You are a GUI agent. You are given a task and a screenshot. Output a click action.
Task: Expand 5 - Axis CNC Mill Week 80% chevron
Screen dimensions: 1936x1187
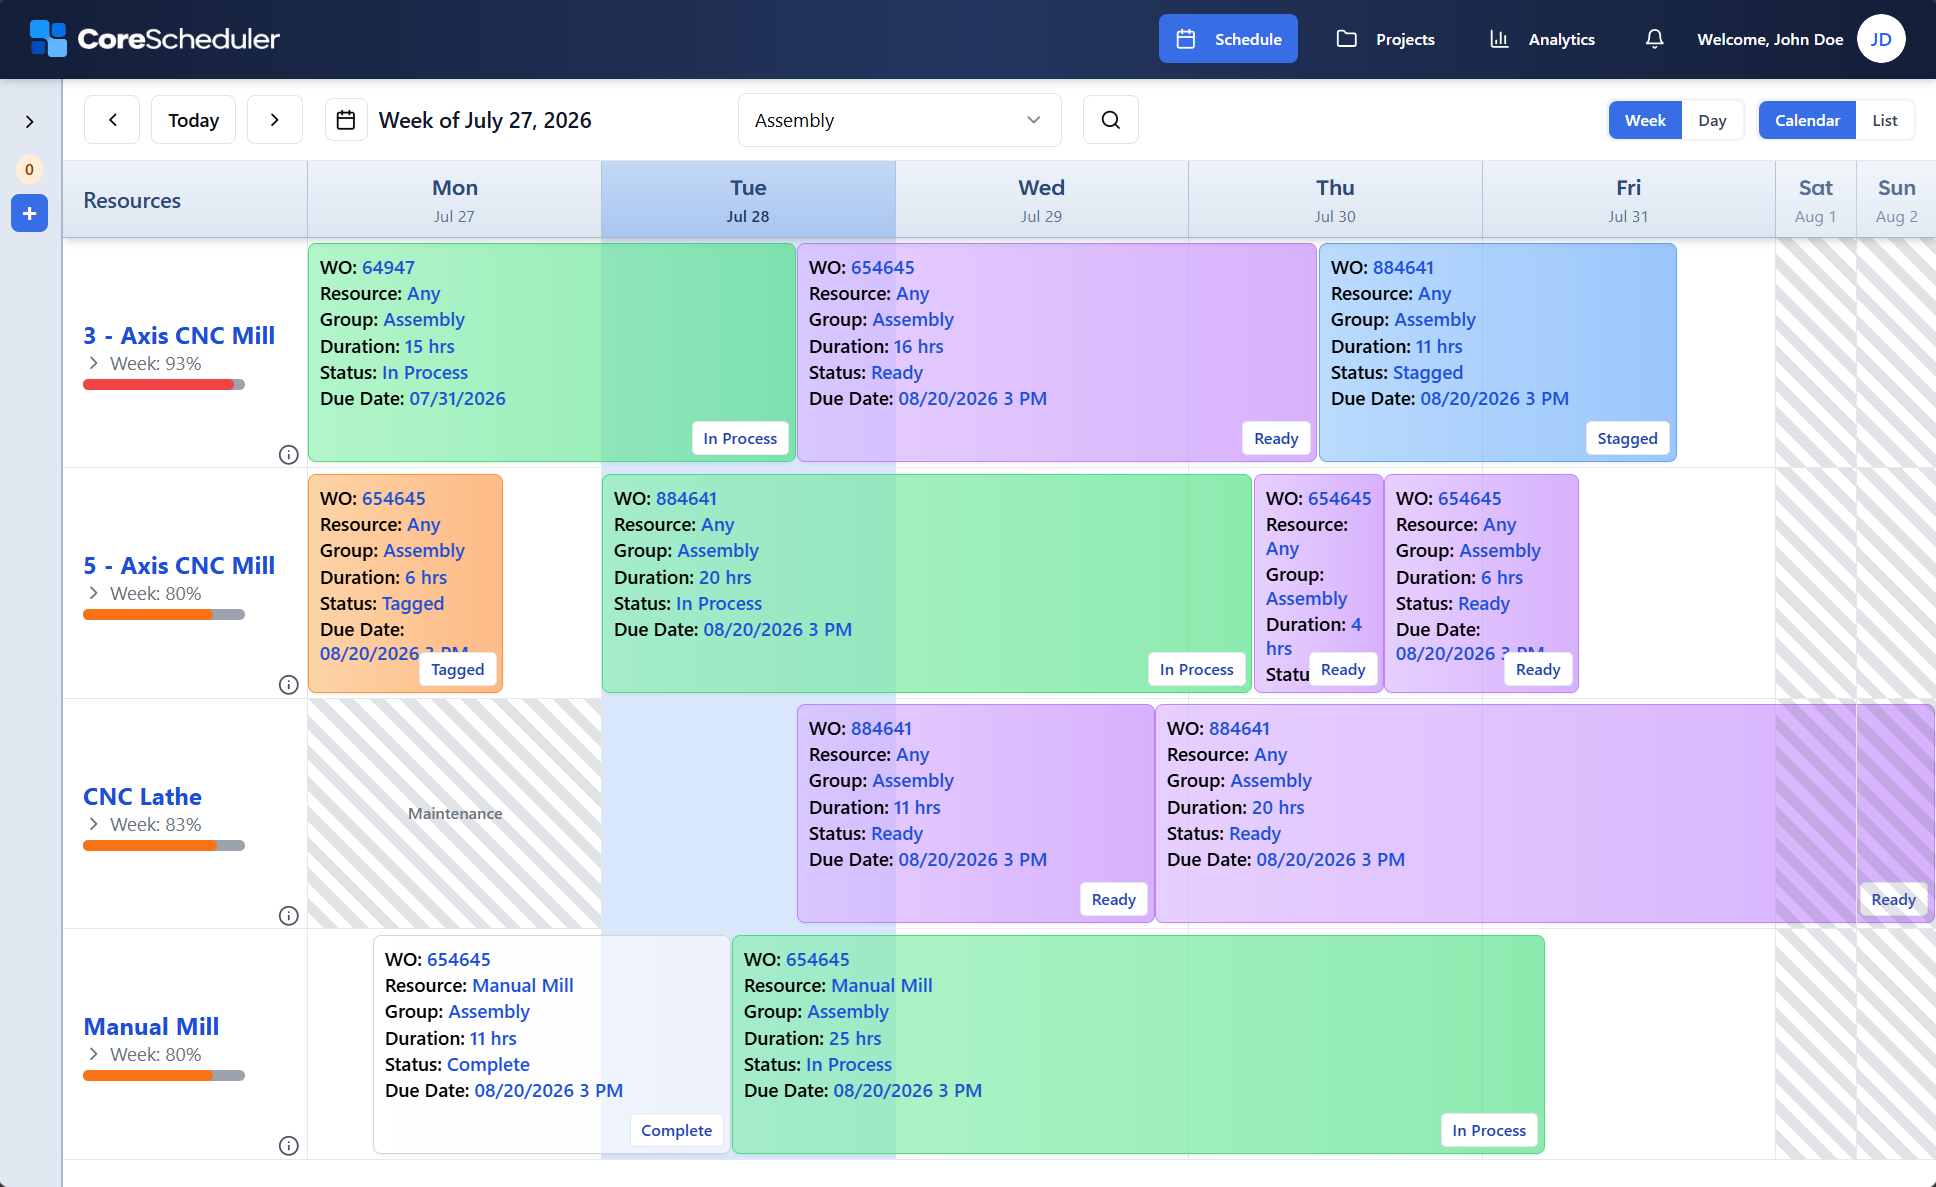pyautogui.click(x=94, y=593)
